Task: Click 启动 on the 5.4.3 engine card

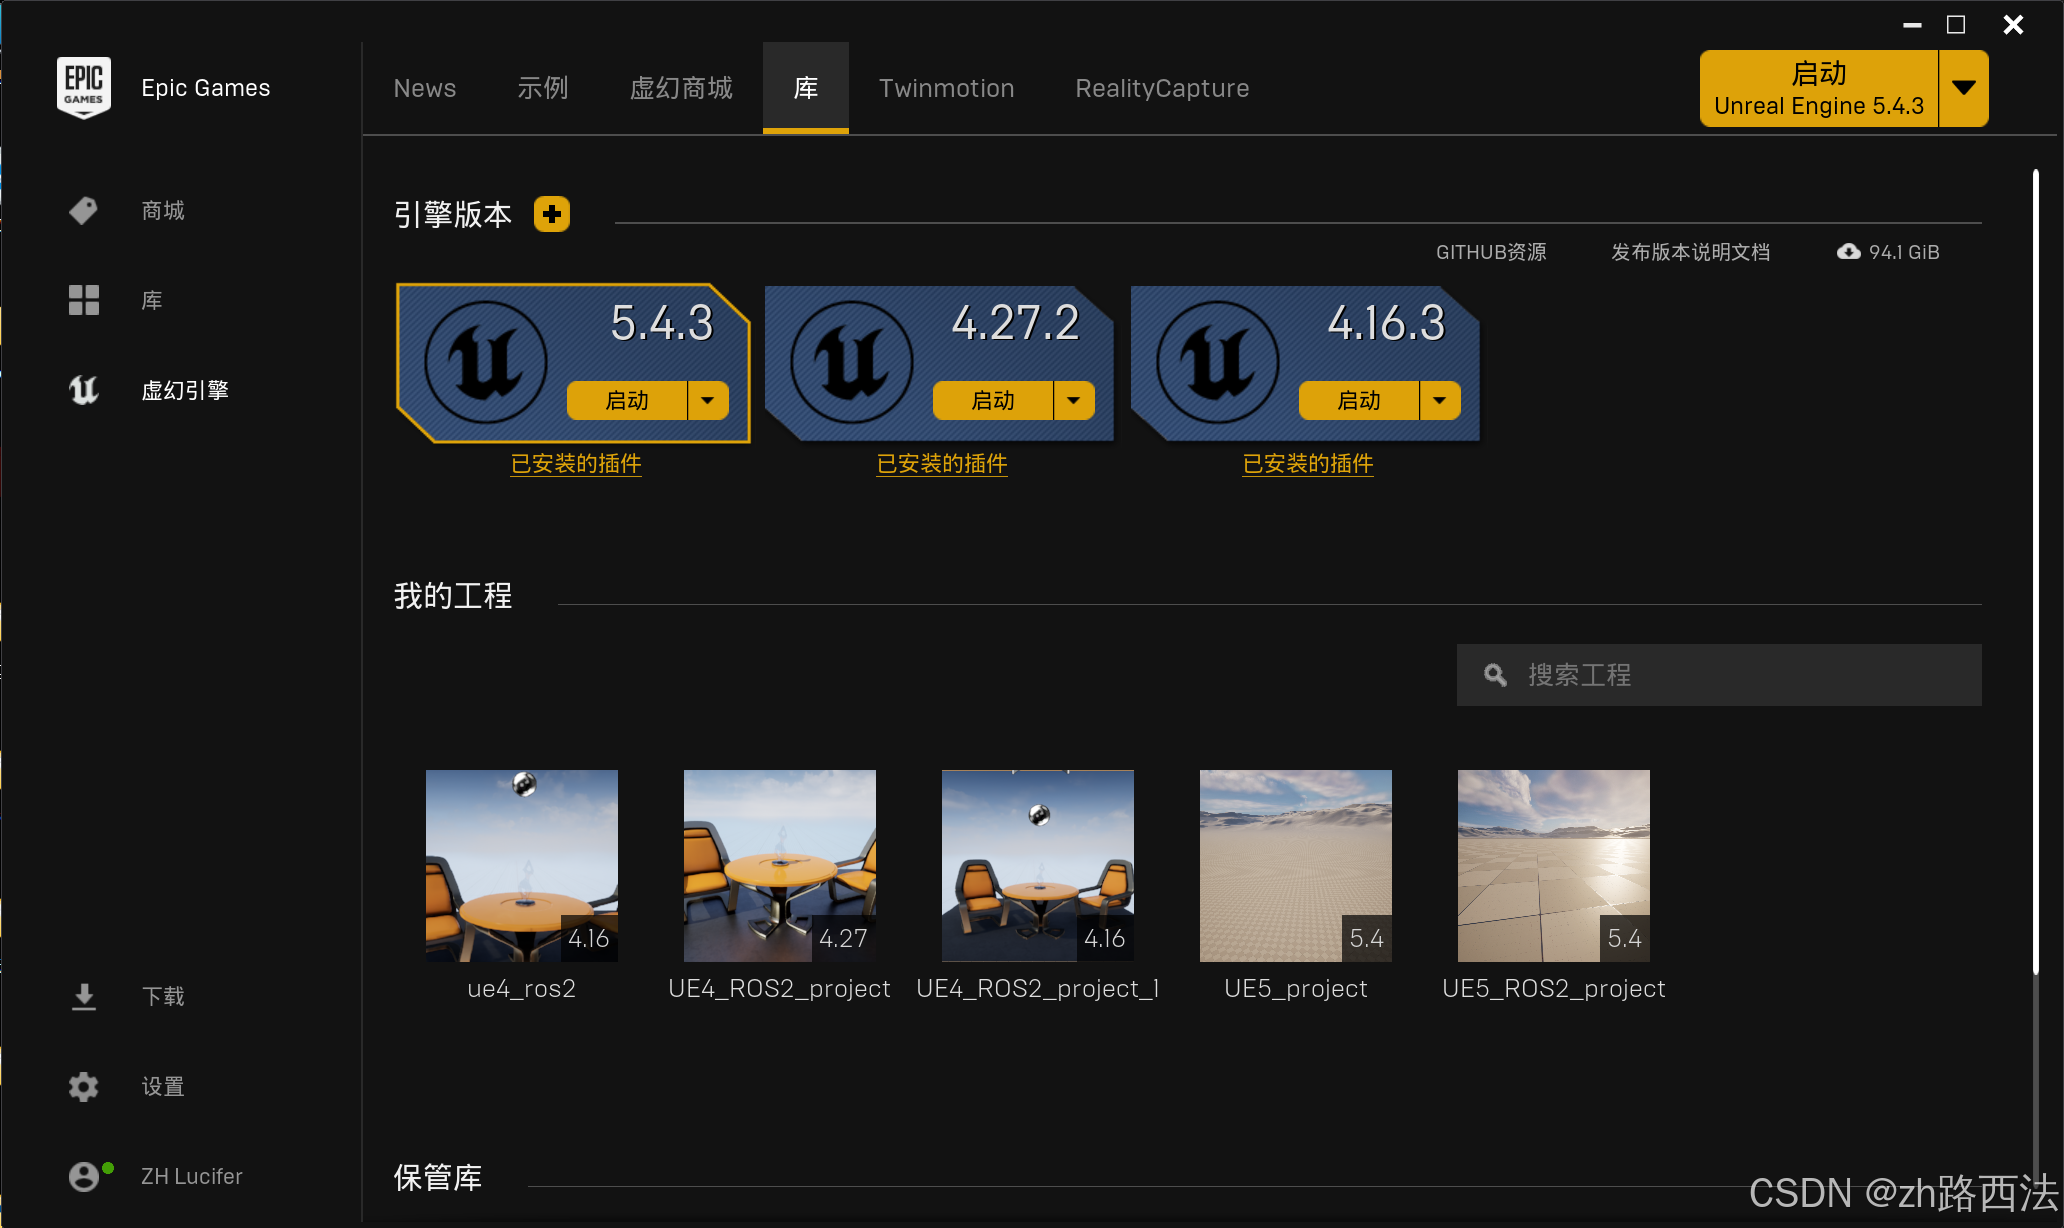Action: point(627,400)
